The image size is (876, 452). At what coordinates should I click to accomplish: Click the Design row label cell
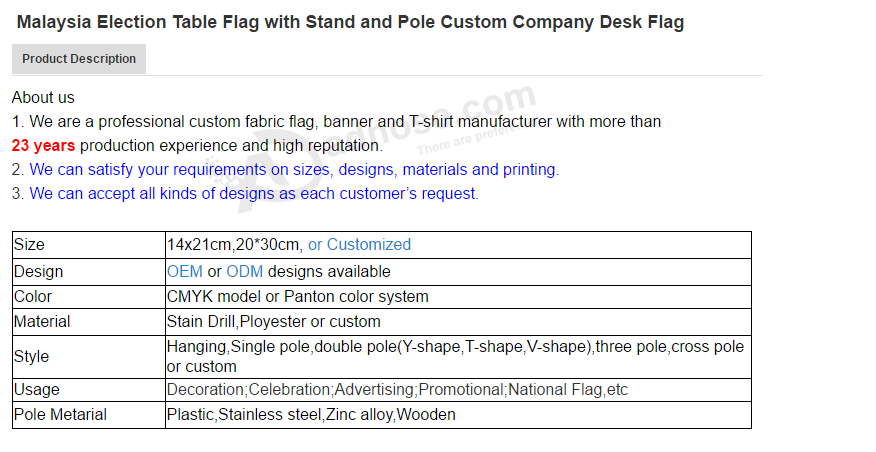pyautogui.click(x=89, y=272)
